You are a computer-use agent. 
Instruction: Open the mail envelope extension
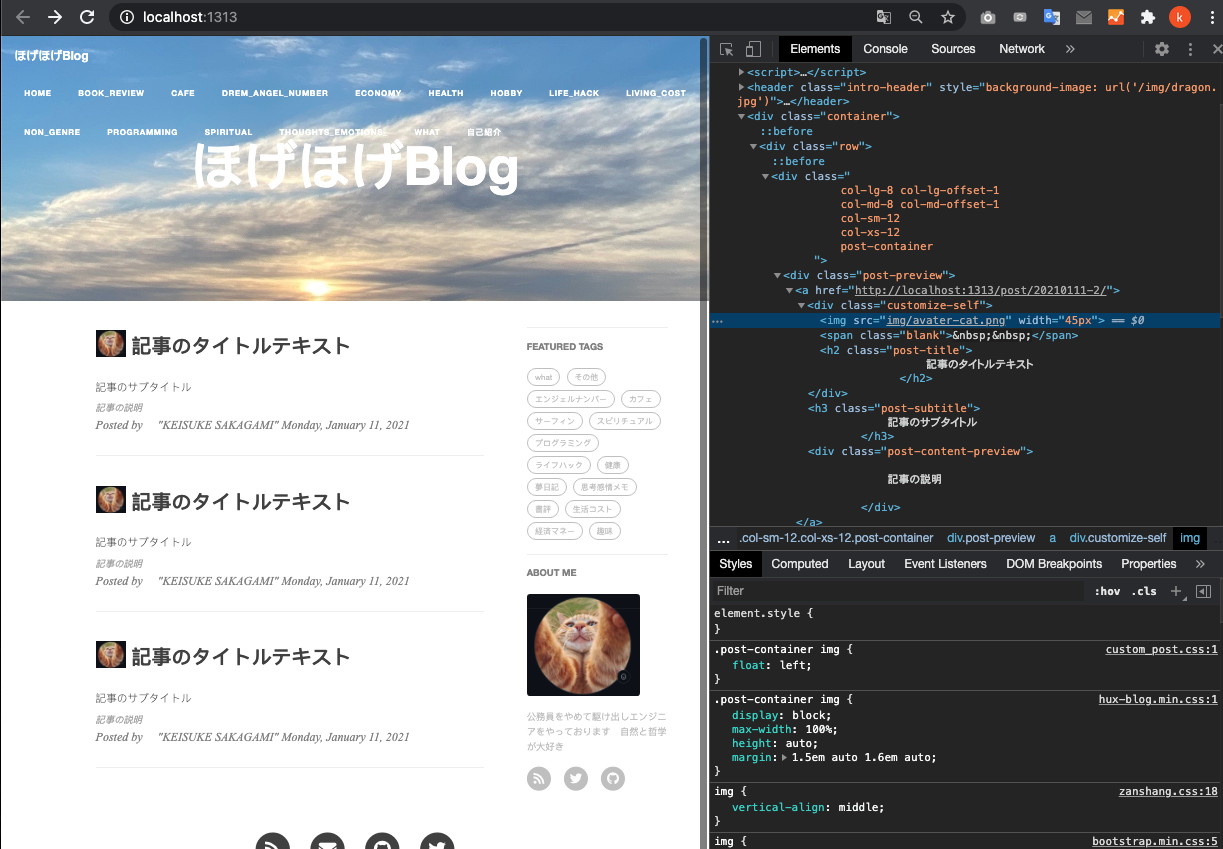coord(1083,17)
